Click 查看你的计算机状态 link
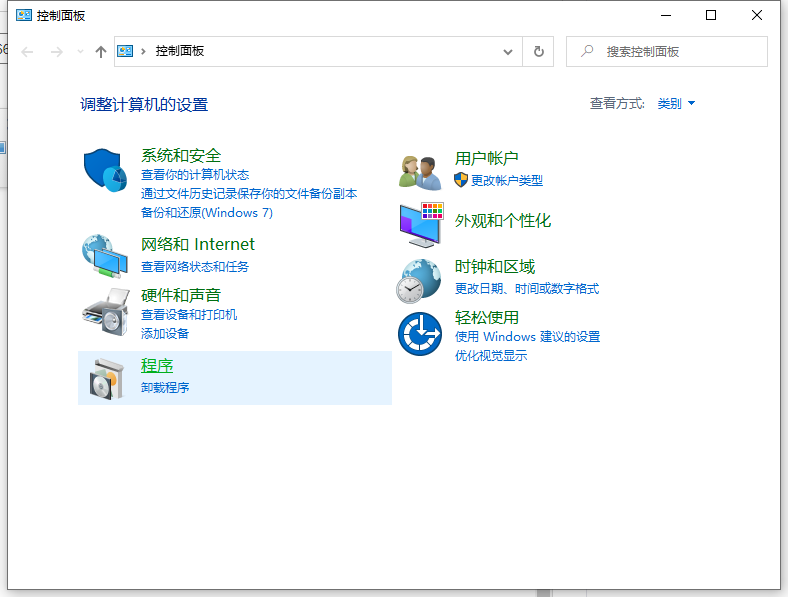Viewport: 788px width, 597px height. point(195,175)
